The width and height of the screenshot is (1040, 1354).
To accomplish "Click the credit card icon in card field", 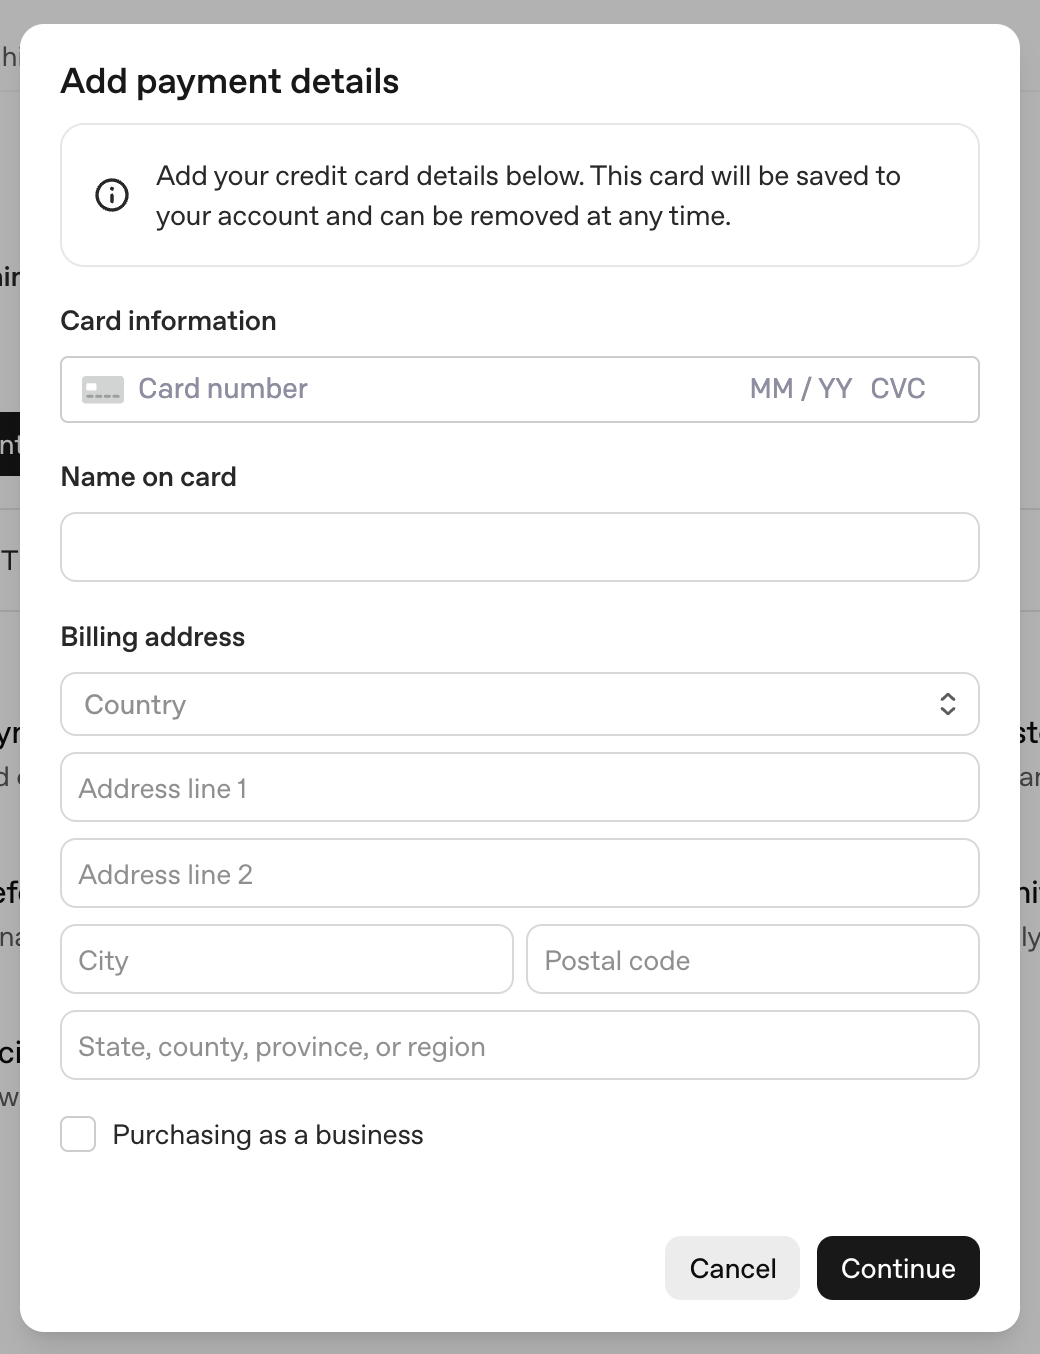I will (x=103, y=389).
